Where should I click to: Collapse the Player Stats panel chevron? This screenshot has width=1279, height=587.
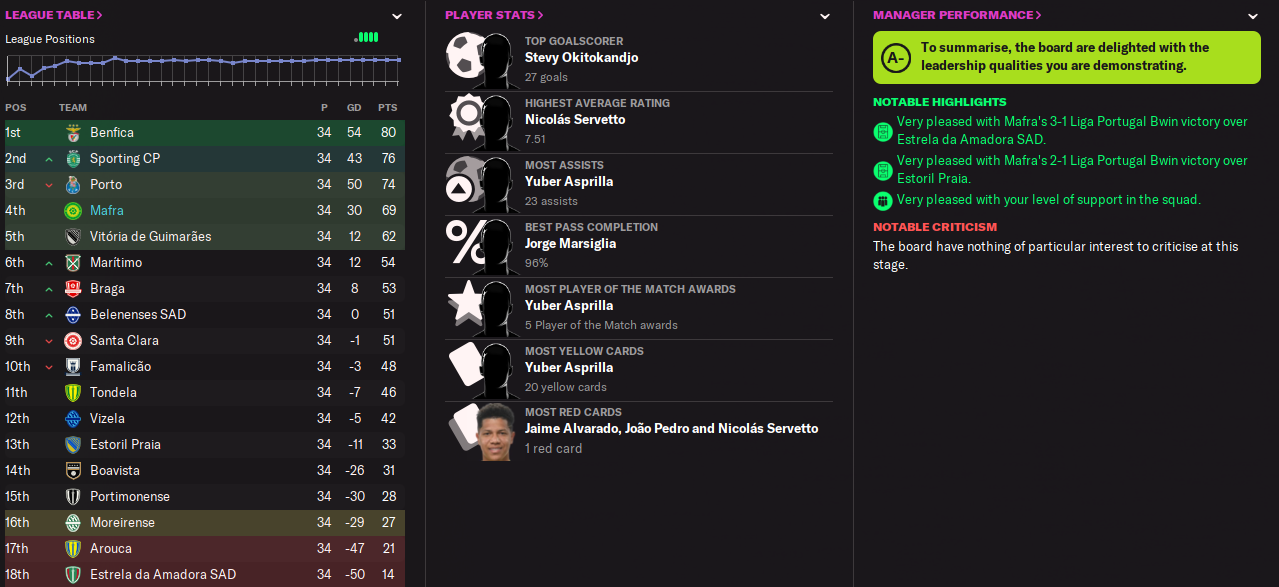[x=825, y=16]
